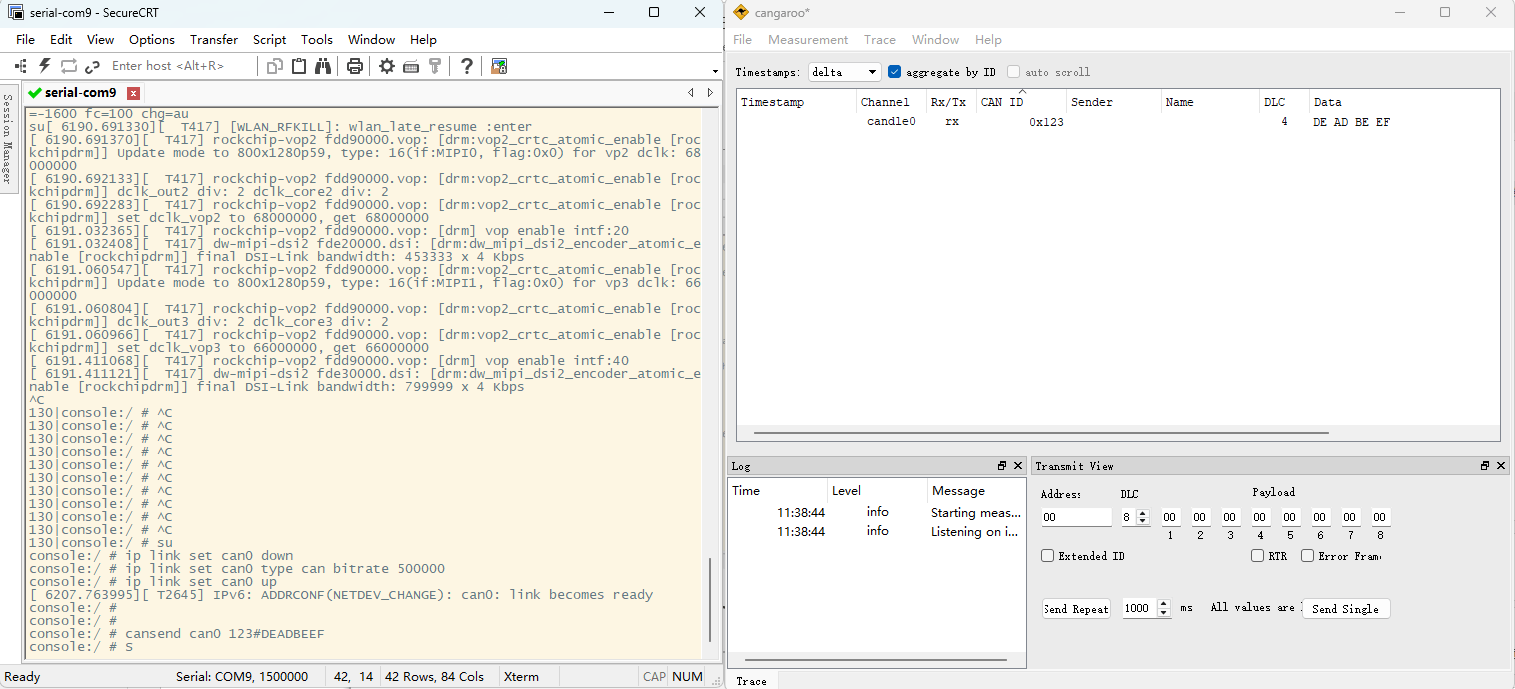
Task: Click the SecureFX file transfer icon
Action: pyautogui.click(x=499, y=66)
